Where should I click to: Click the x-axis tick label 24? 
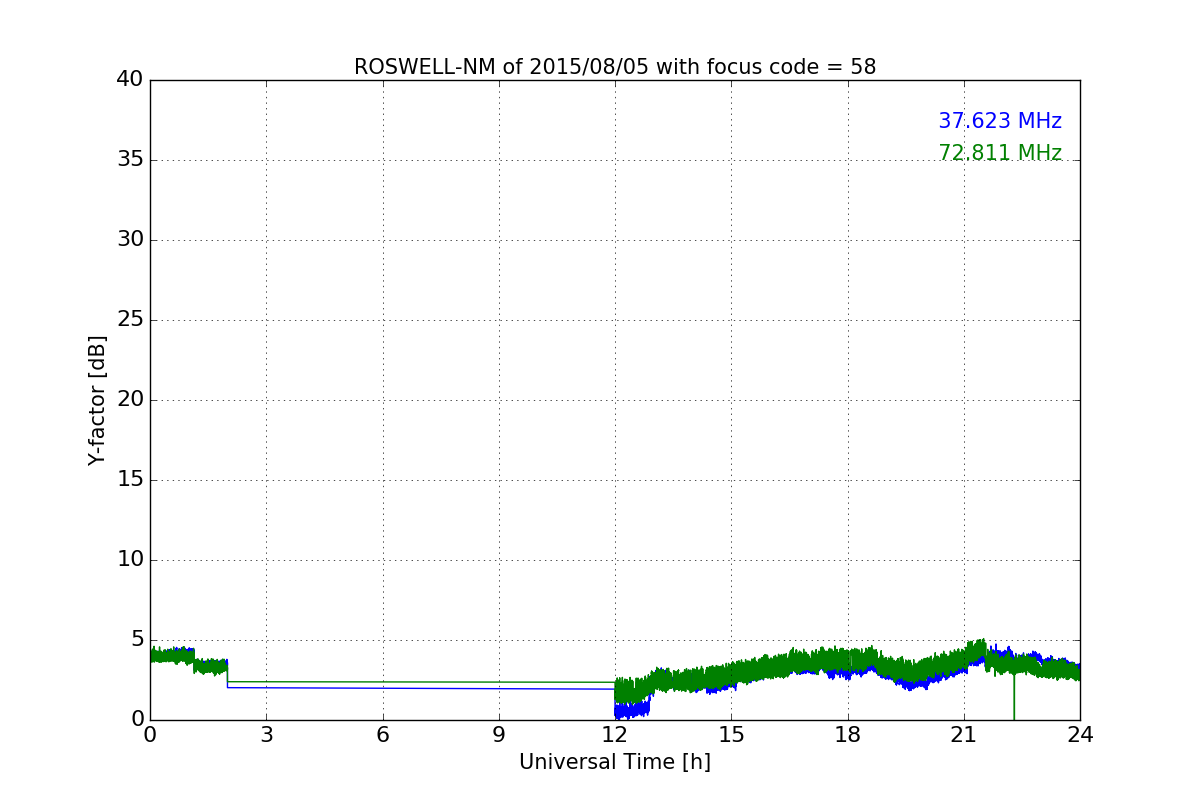pyautogui.click(x=1080, y=735)
